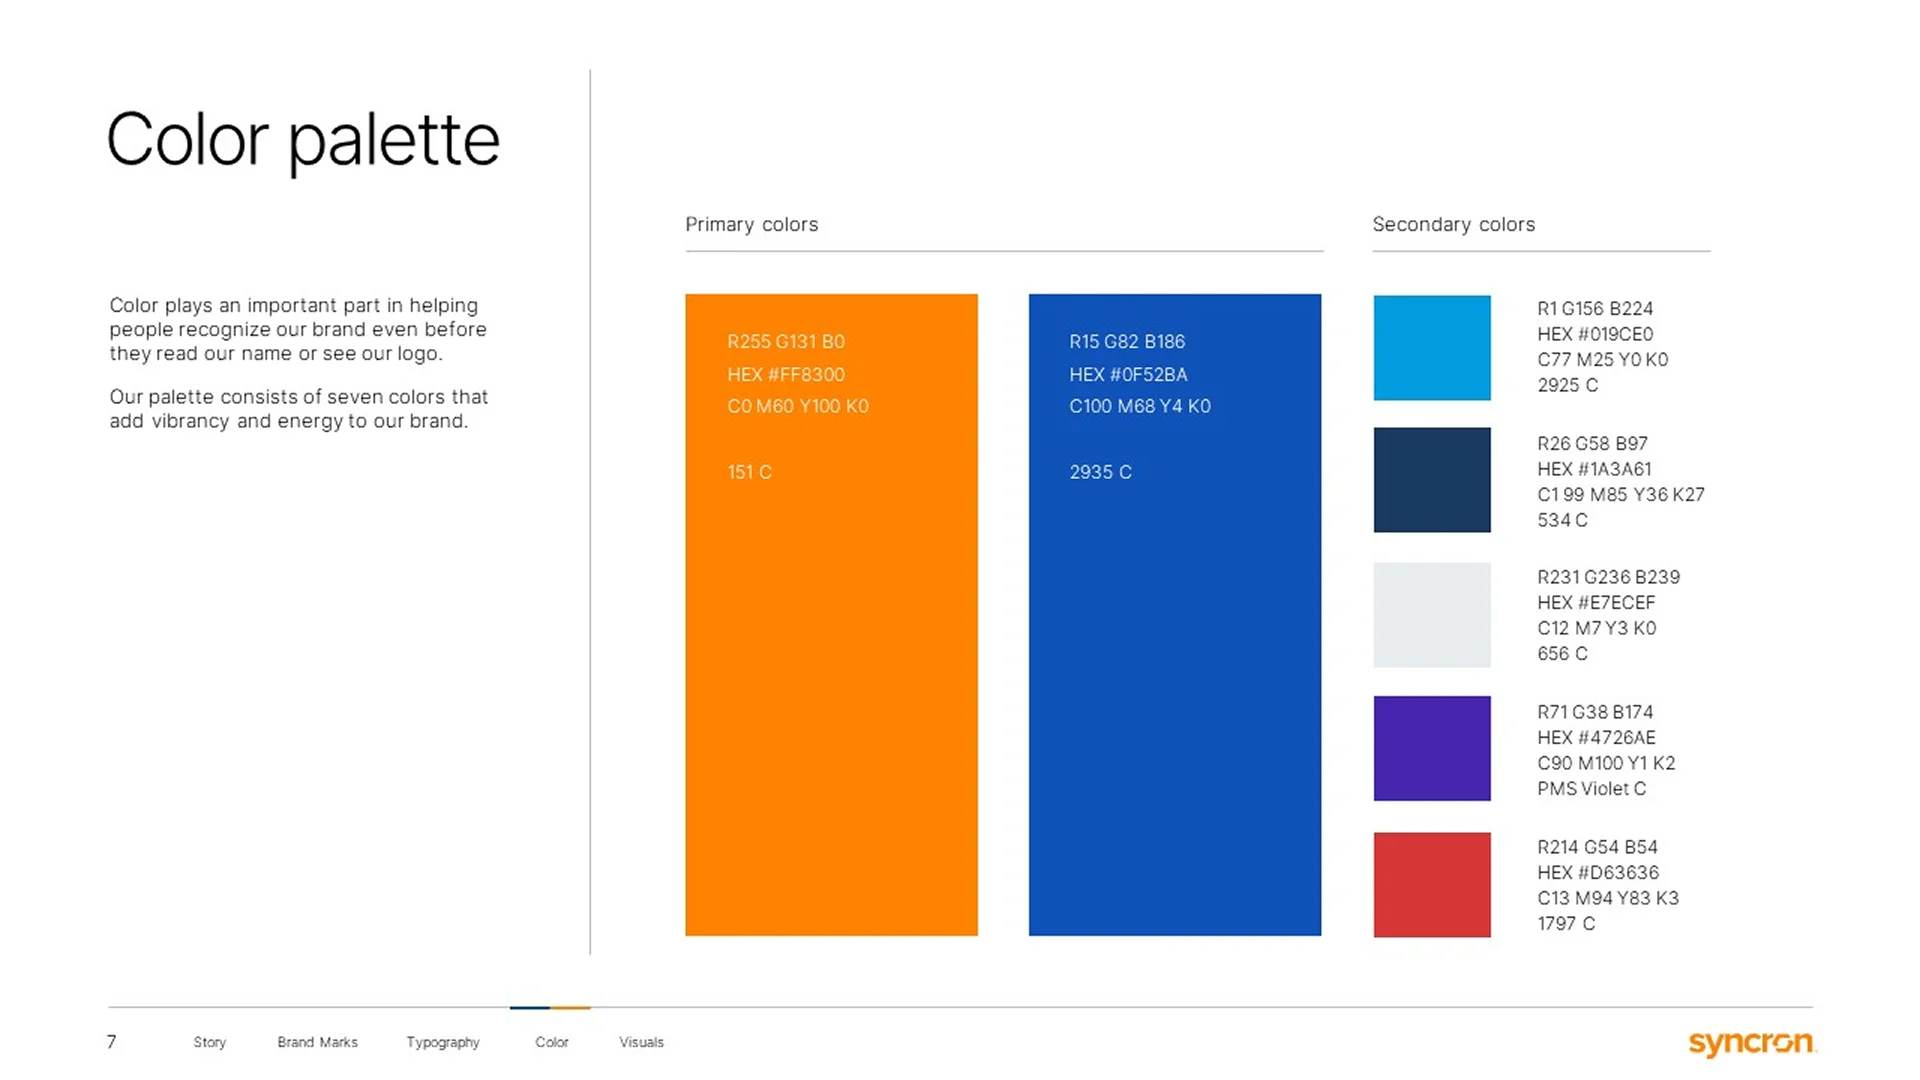Click the HEX #0F52BA value text
Viewport: 1920px width, 1080px height.
[x=1127, y=374]
